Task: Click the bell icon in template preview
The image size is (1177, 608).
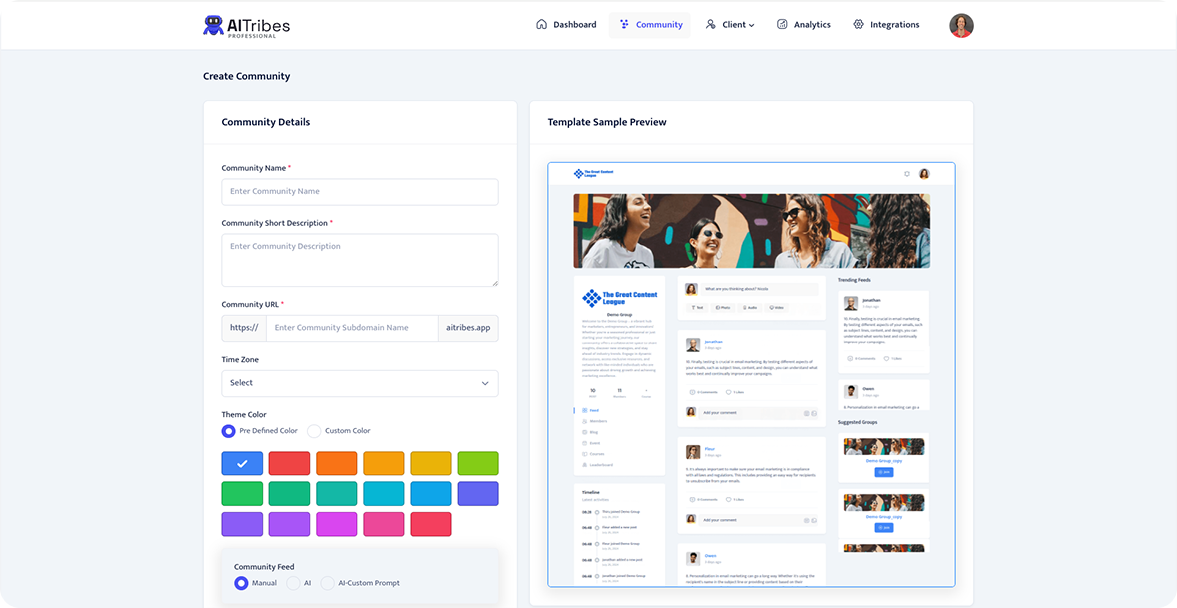Action: point(907,174)
